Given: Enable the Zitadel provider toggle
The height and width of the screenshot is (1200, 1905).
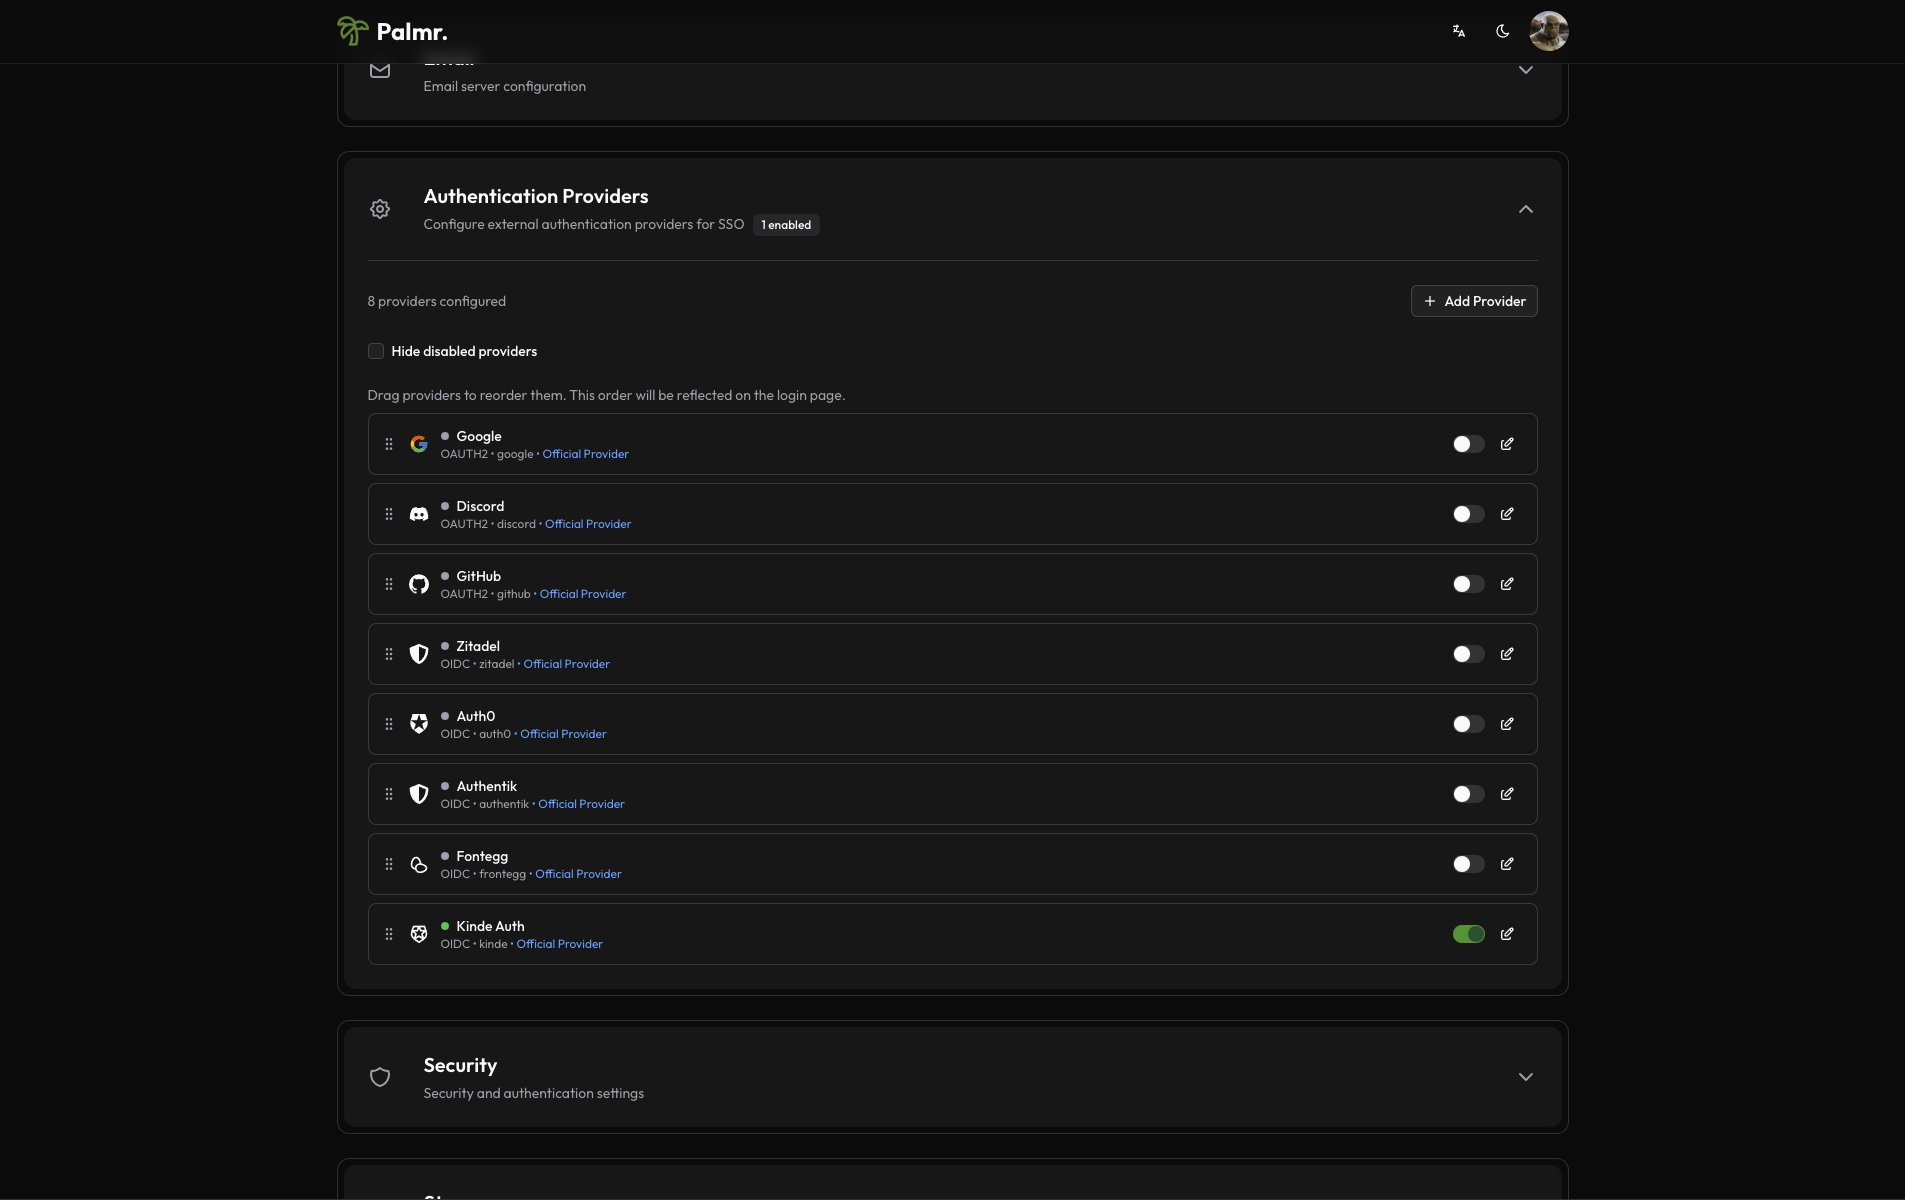Looking at the screenshot, I should click(1468, 654).
